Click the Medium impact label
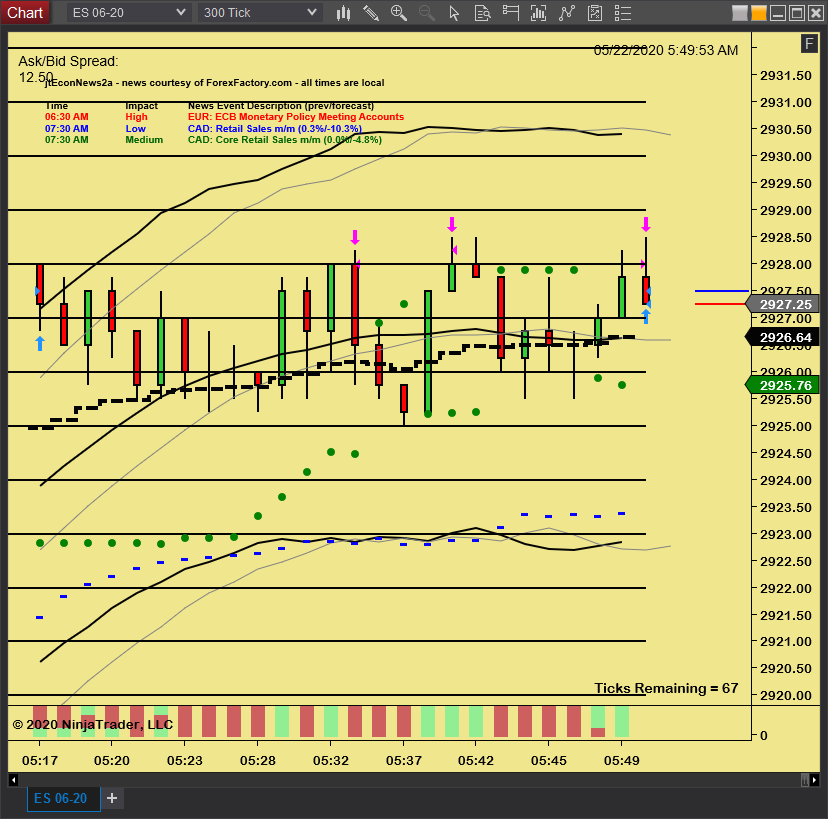 click(x=144, y=140)
